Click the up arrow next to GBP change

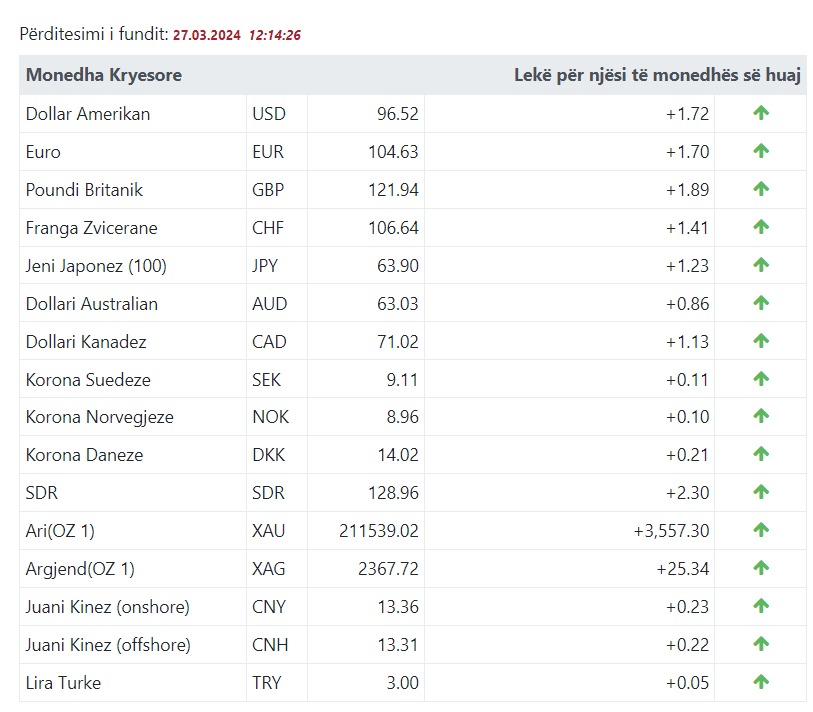point(760,189)
